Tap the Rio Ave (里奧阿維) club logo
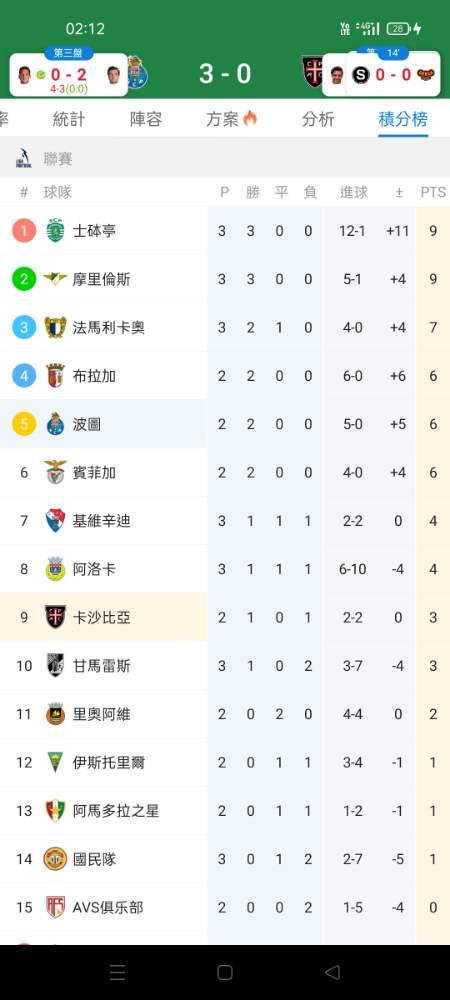This screenshot has width=450, height=1000. [55, 714]
